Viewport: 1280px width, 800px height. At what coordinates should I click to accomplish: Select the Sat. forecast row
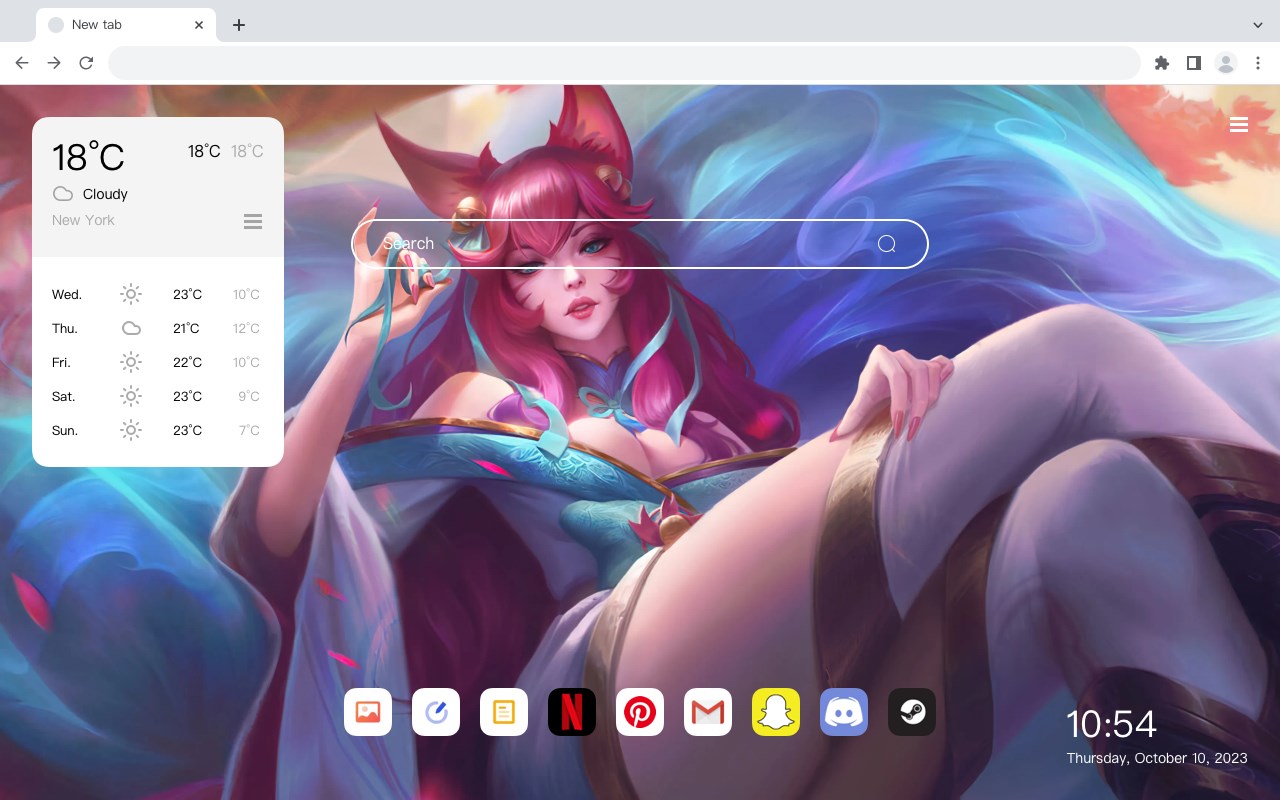pyautogui.click(x=157, y=396)
